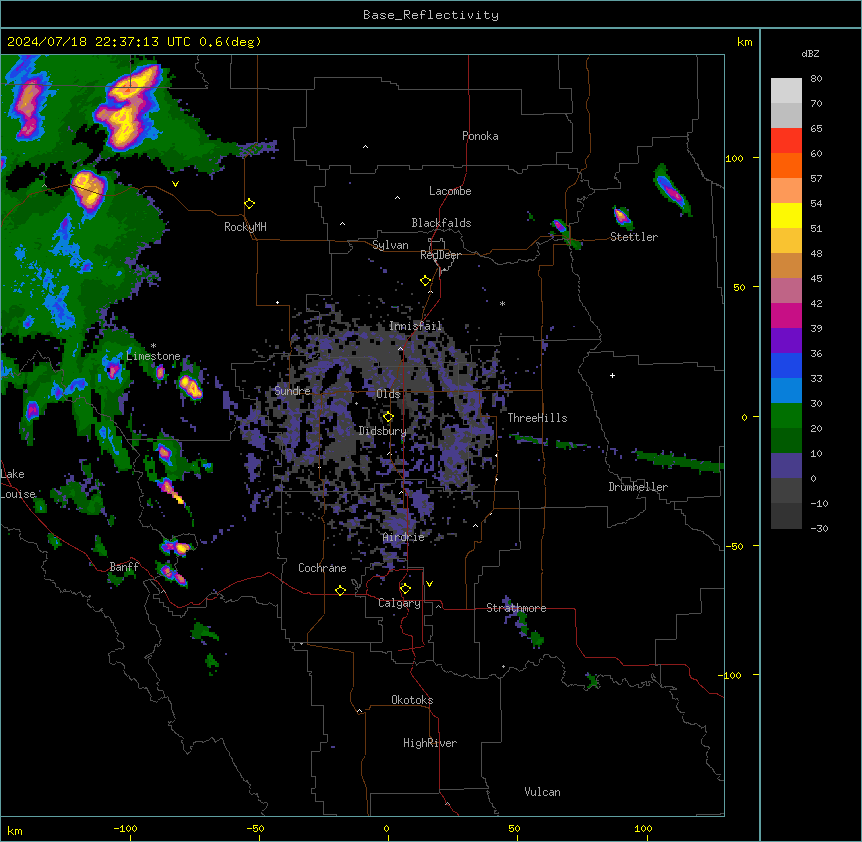The height and width of the screenshot is (842, 862).
Task: Click the orange swatch between 60 and 57 dBZ
Action: [786, 166]
